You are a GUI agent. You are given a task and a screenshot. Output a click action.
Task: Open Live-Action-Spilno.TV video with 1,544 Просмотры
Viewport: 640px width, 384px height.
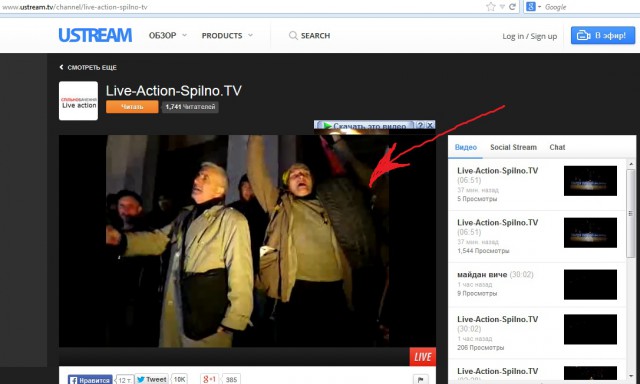(x=498, y=222)
